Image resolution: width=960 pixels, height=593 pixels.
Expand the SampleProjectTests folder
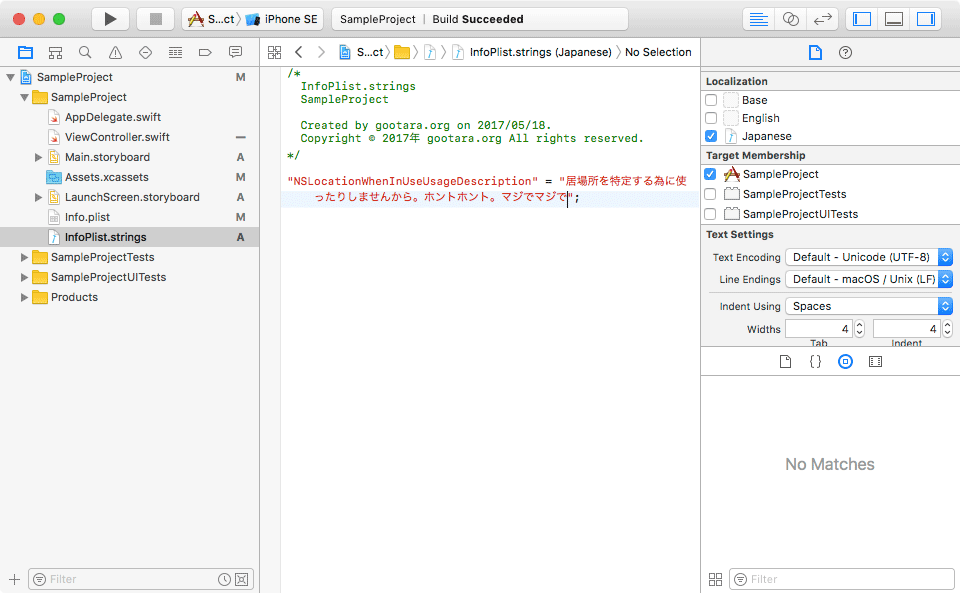pos(24,257)
